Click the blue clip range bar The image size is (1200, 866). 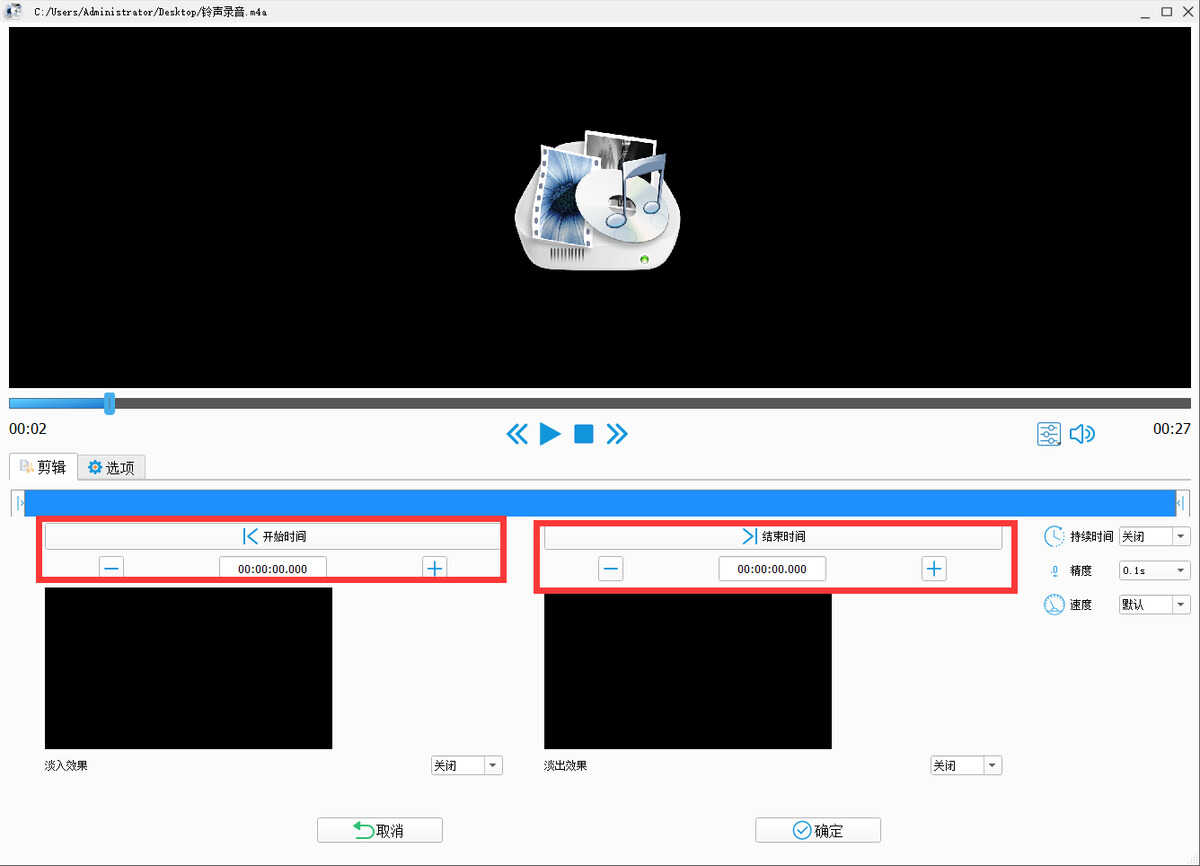pyautogui.click(x=600, y=503)
